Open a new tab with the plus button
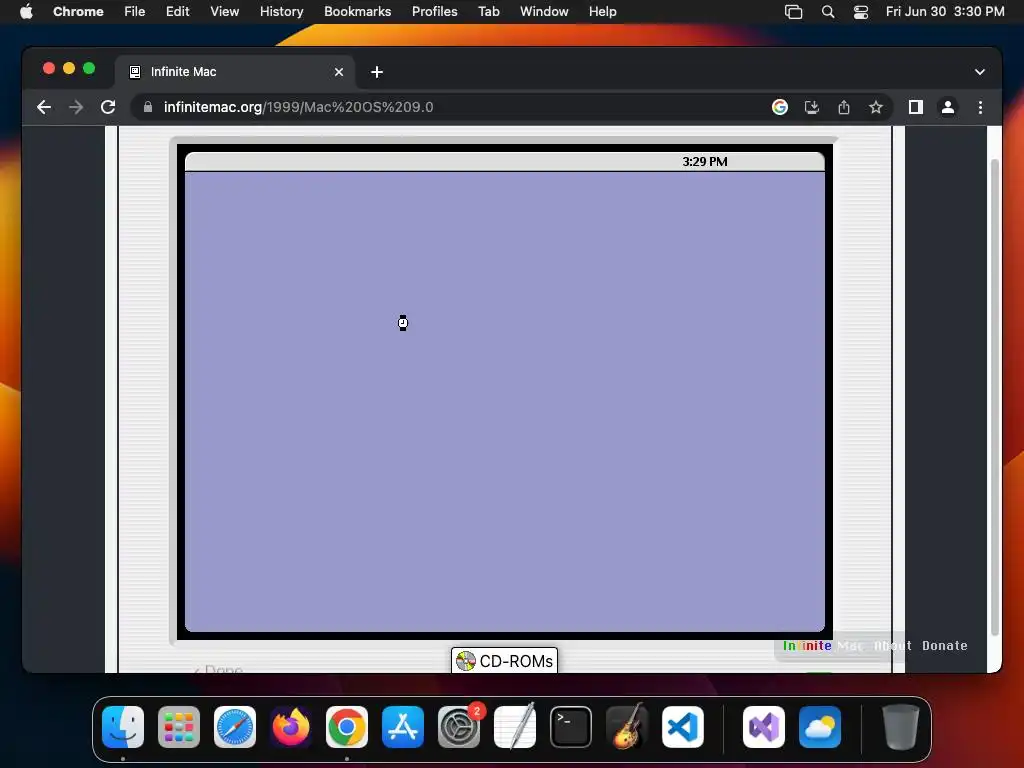Screen dimensions: 1024x768 pos(377,72)
